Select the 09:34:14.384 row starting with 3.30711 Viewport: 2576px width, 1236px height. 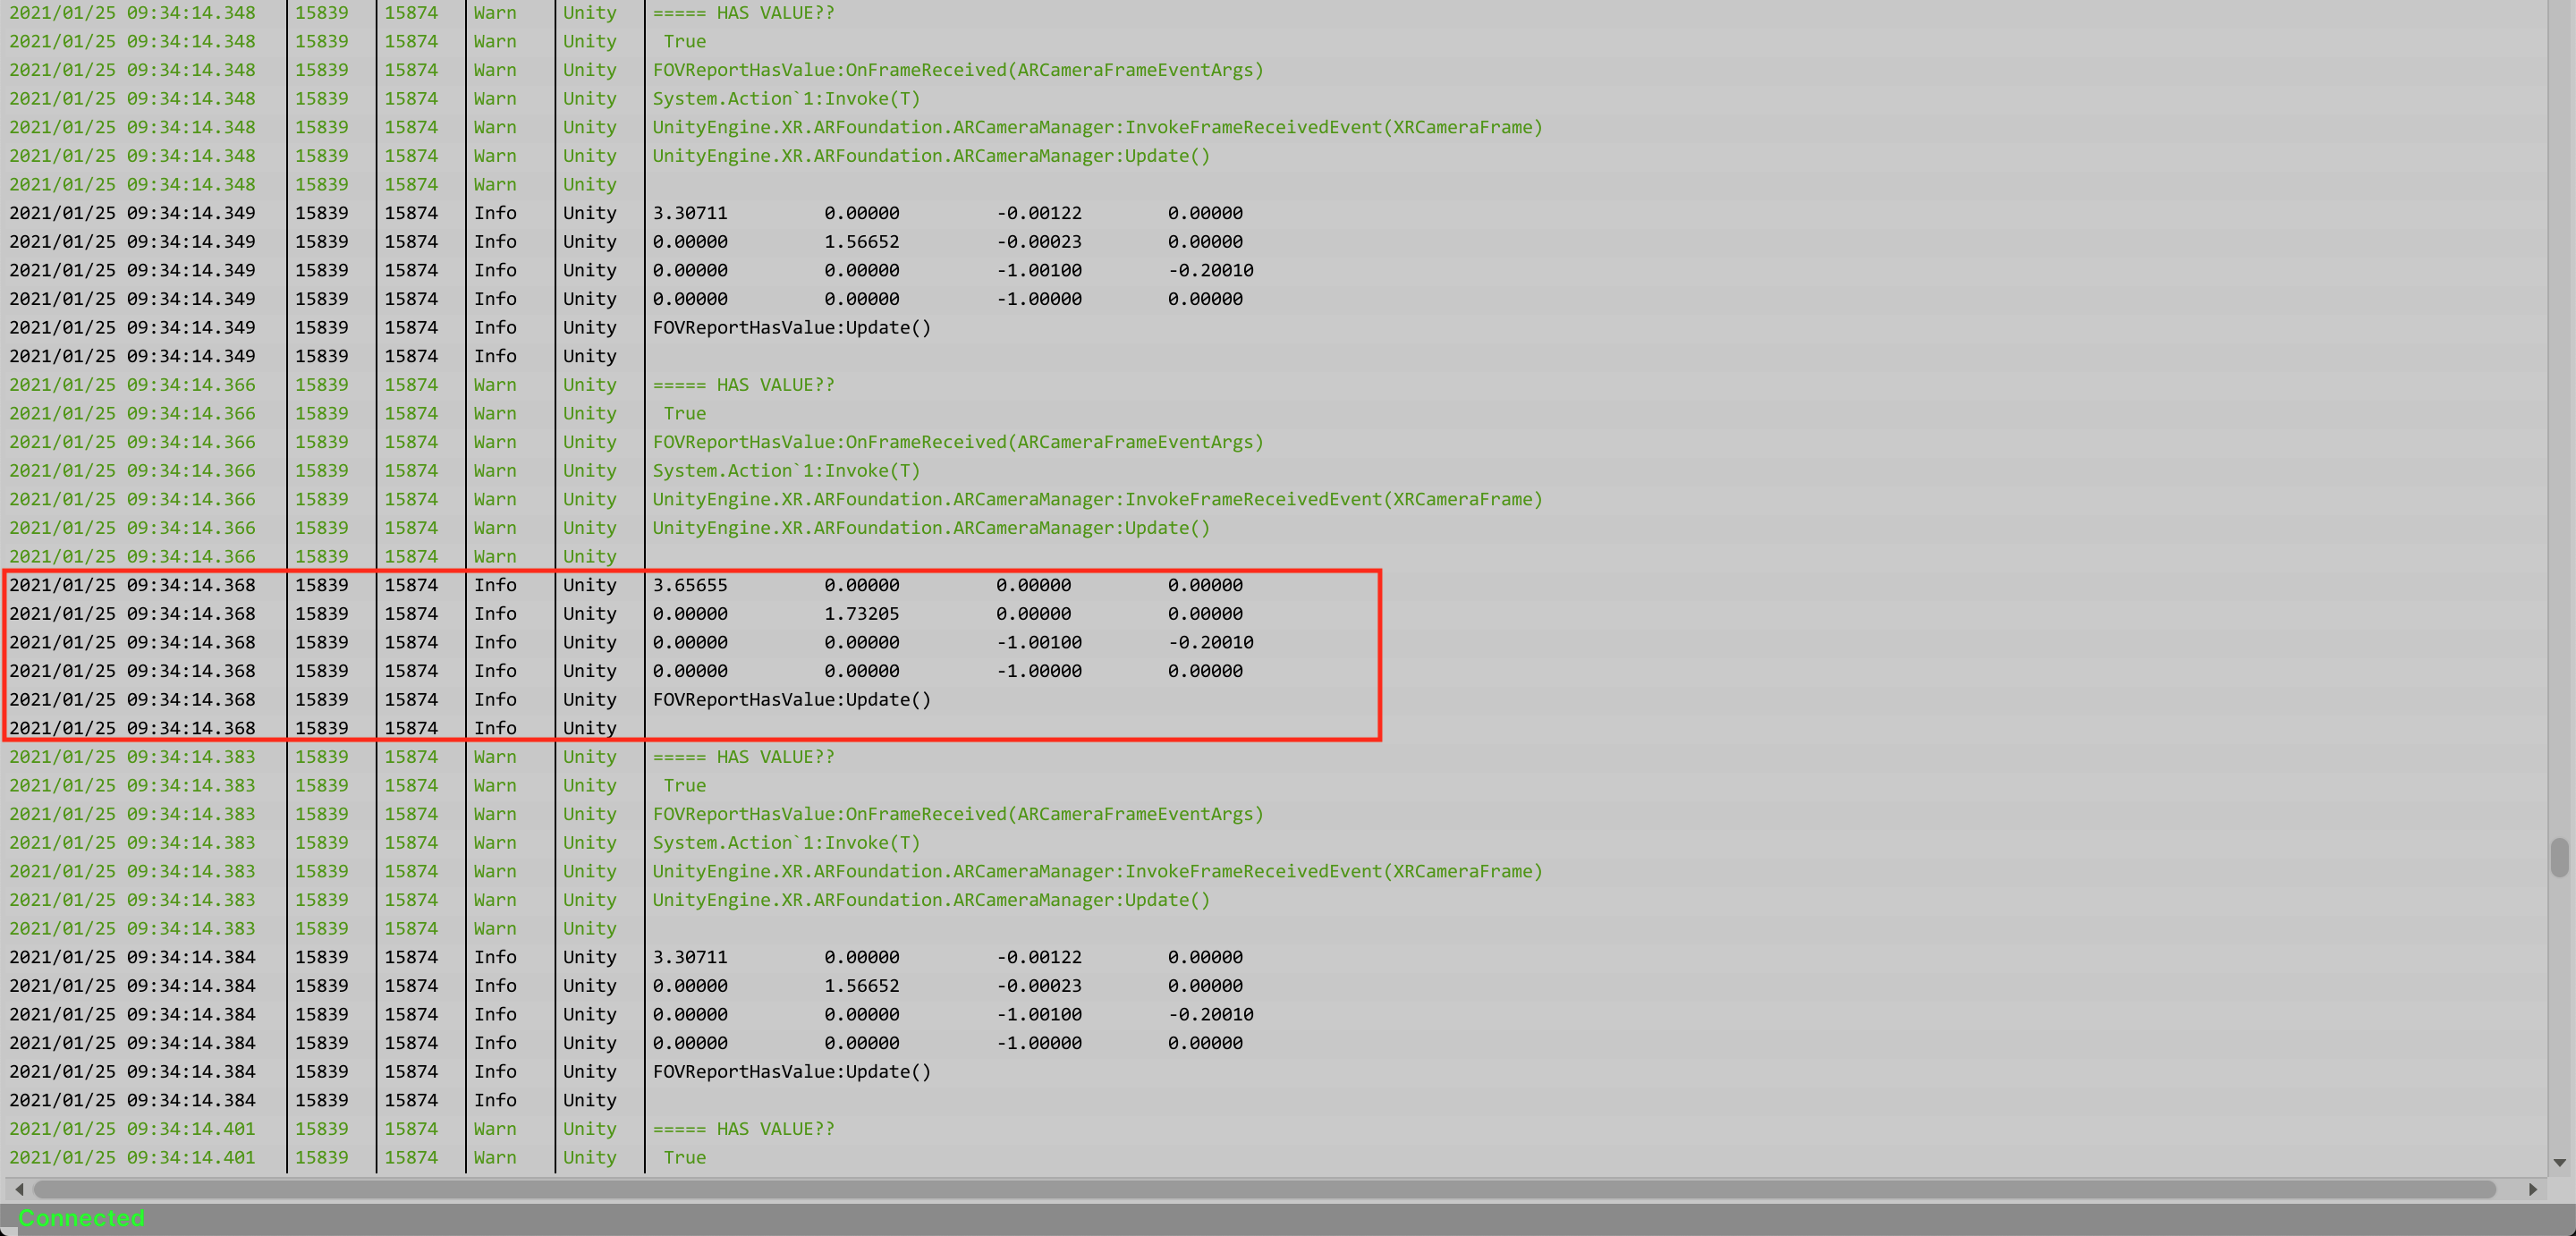click(x=690, y=957)
